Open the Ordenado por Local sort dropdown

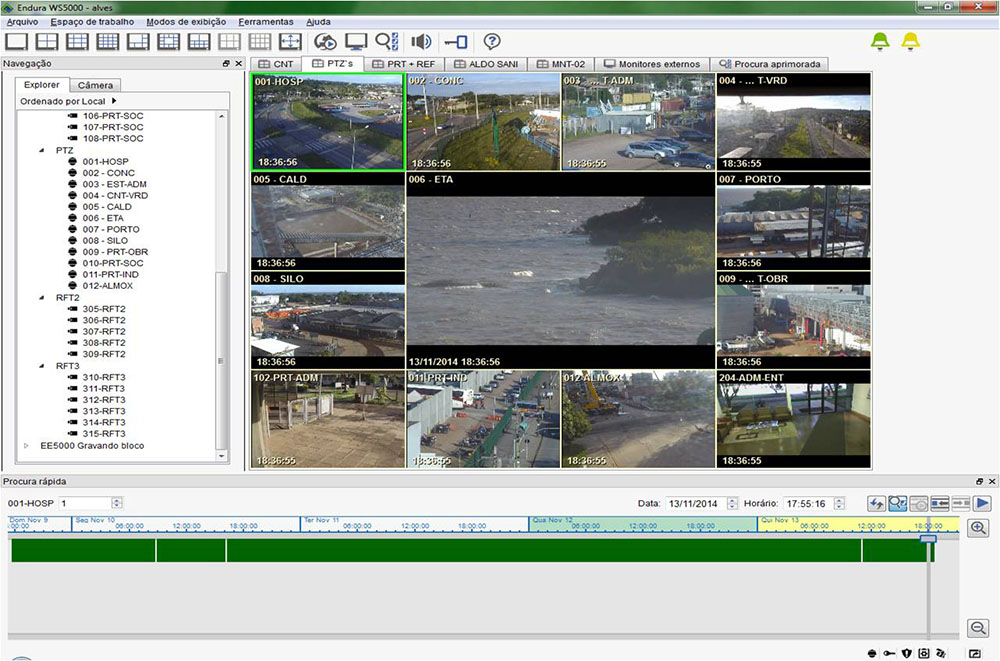click(69, 101)
